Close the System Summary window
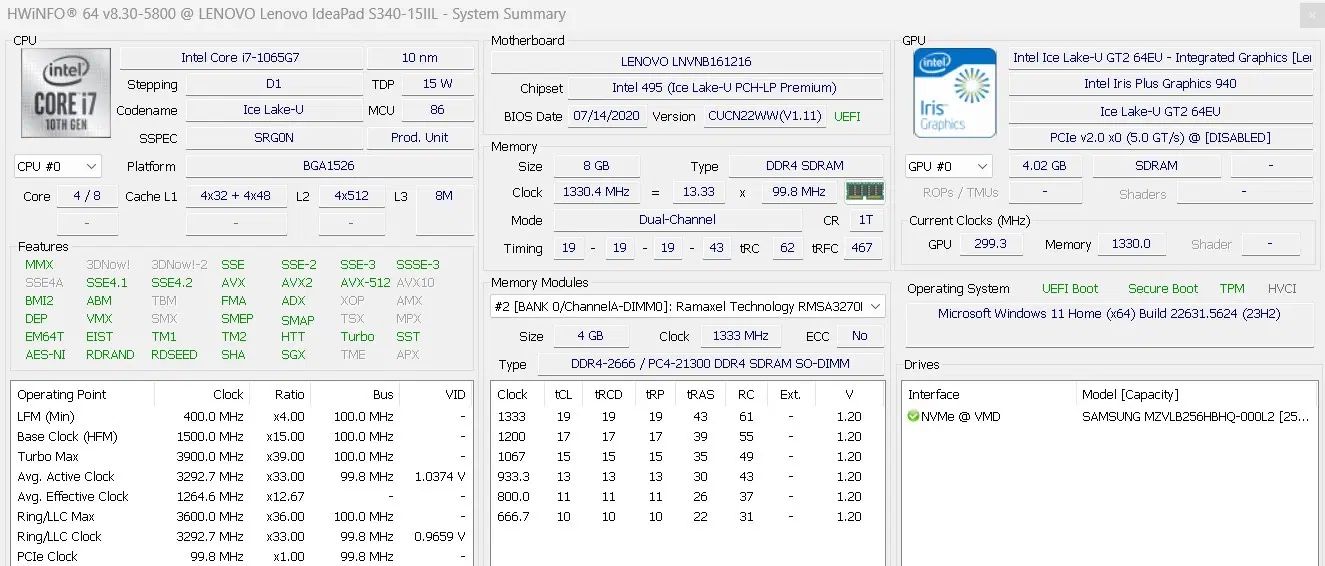Viewport: 1325px width, 566px height. [x=1311, y=15]
